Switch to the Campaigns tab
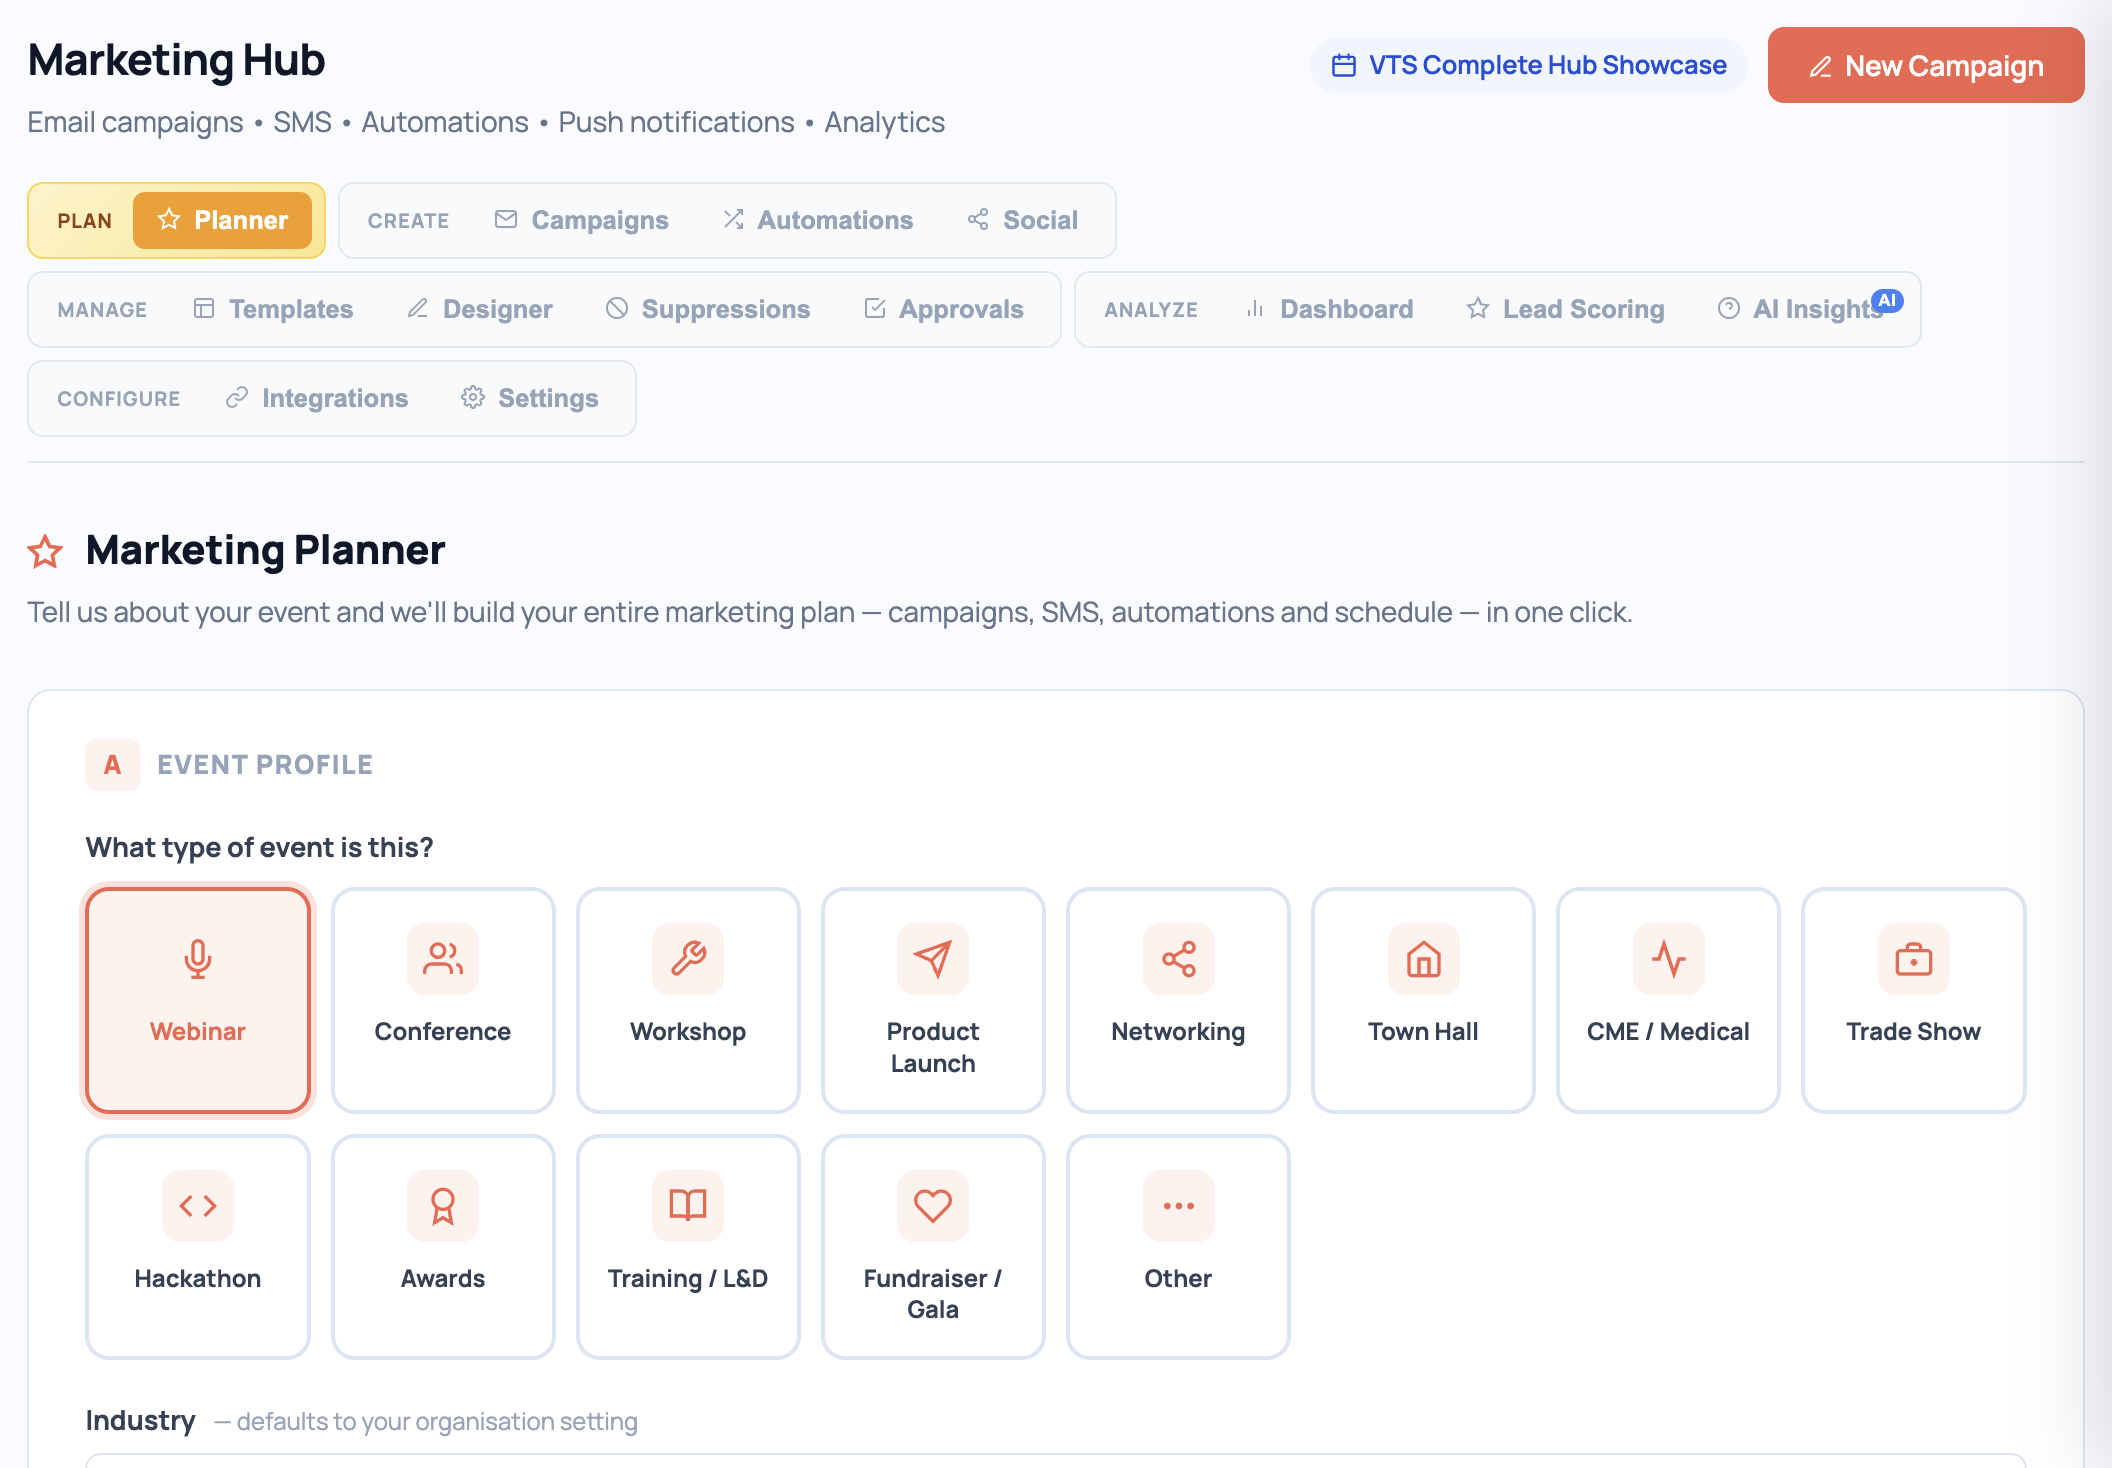This screenshot has width=2112, height=1468. click(x=581, y=220)
